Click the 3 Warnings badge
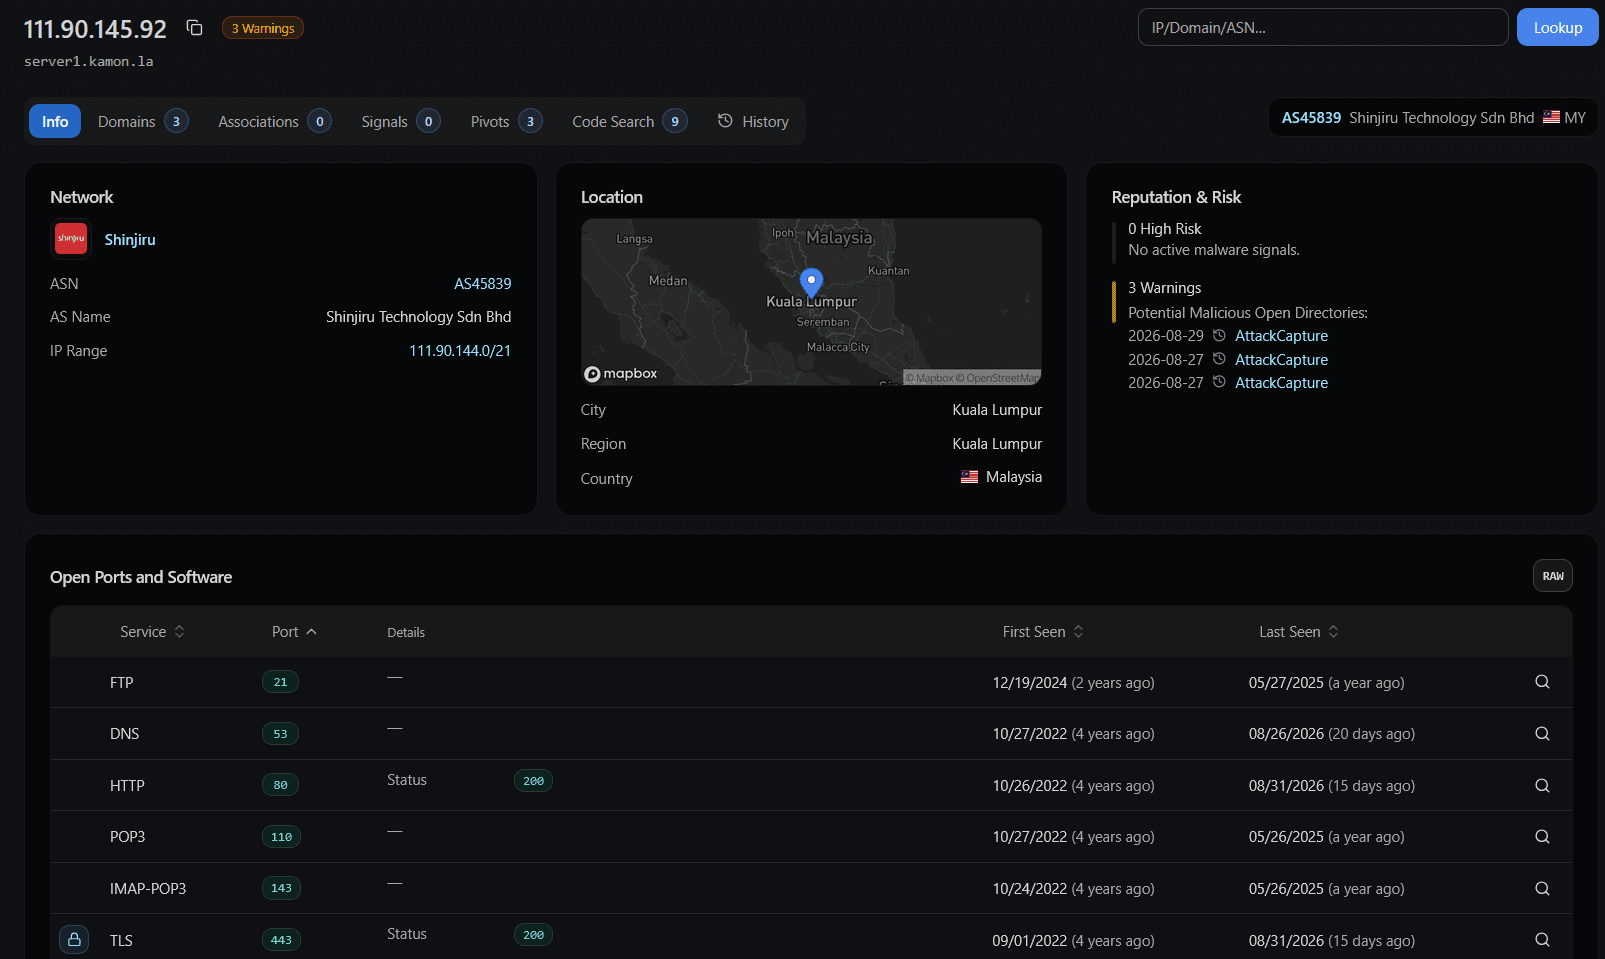Screen dimensions: 1605x959 263,28
